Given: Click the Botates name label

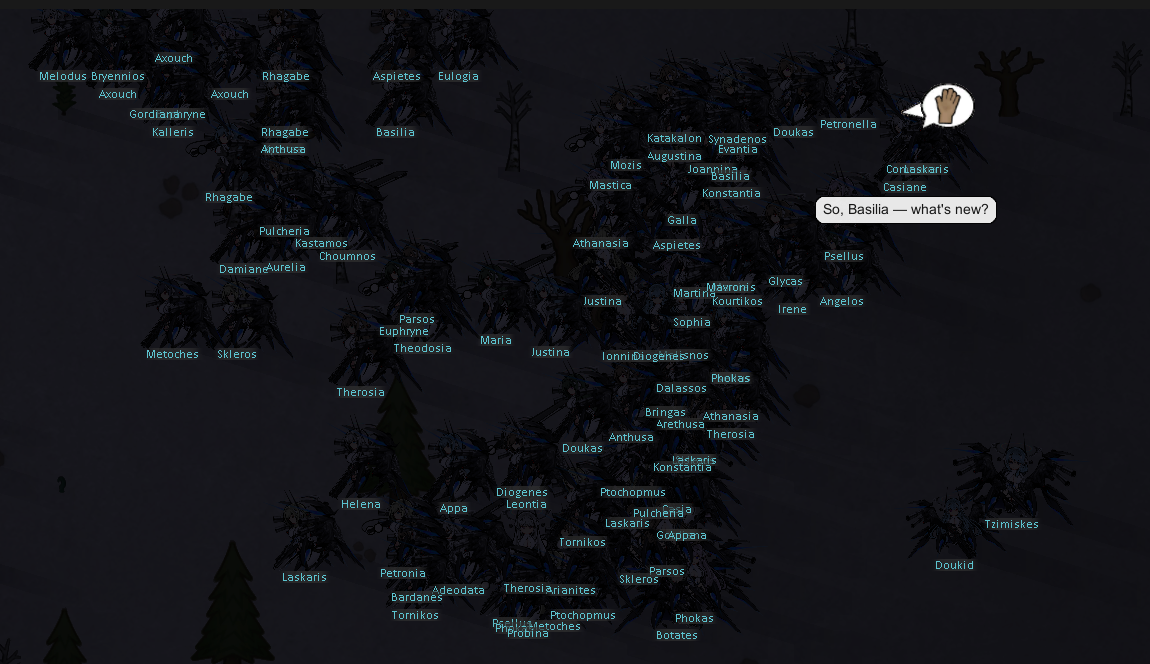Looking at the screenshot, I should pos(676,635).
